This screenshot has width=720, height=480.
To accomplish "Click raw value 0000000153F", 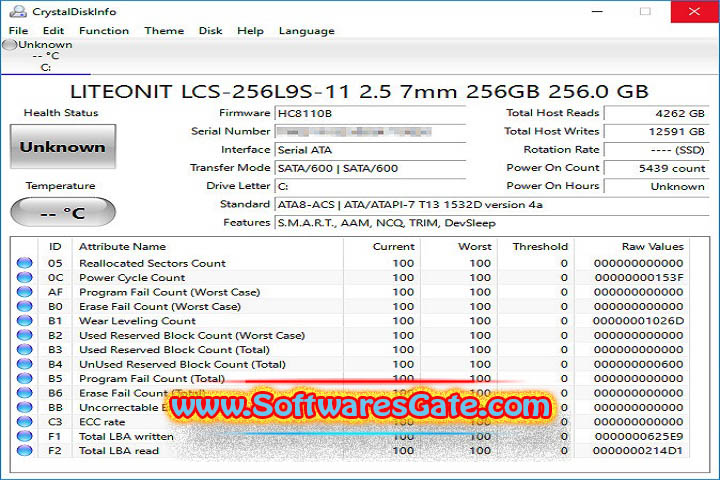I will [x=639, y=277].
